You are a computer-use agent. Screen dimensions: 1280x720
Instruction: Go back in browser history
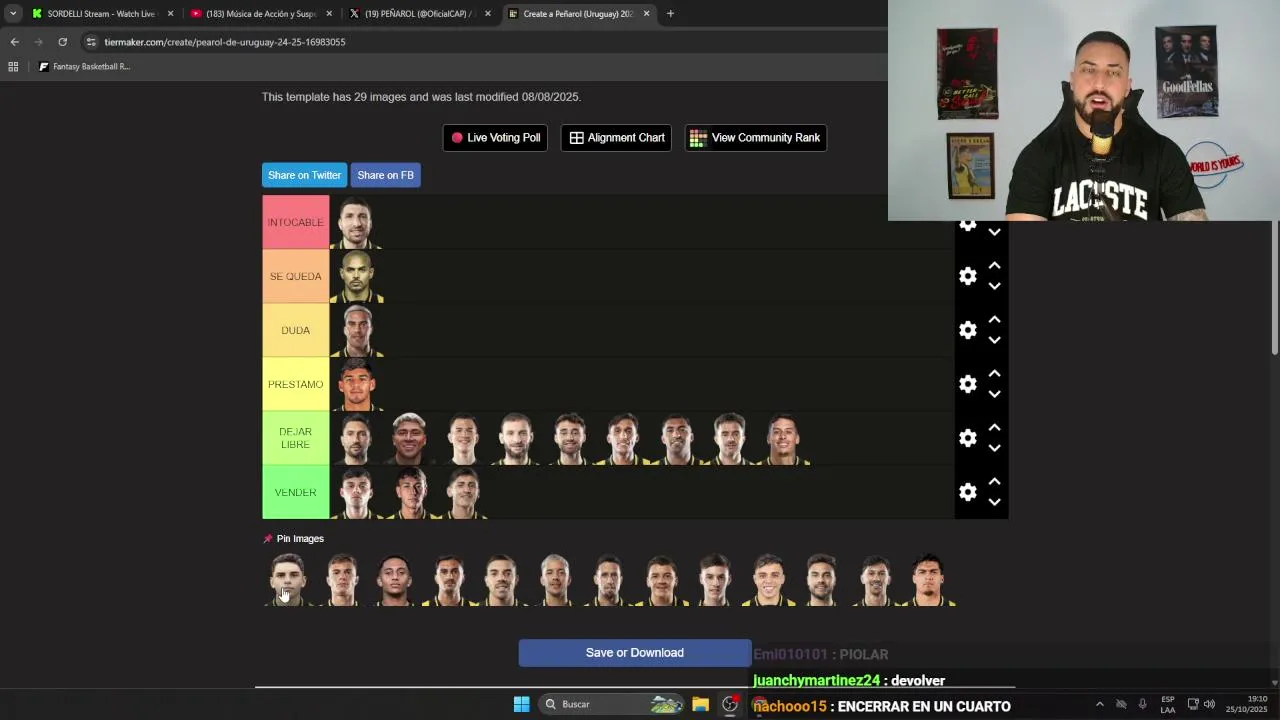[14, 42]
